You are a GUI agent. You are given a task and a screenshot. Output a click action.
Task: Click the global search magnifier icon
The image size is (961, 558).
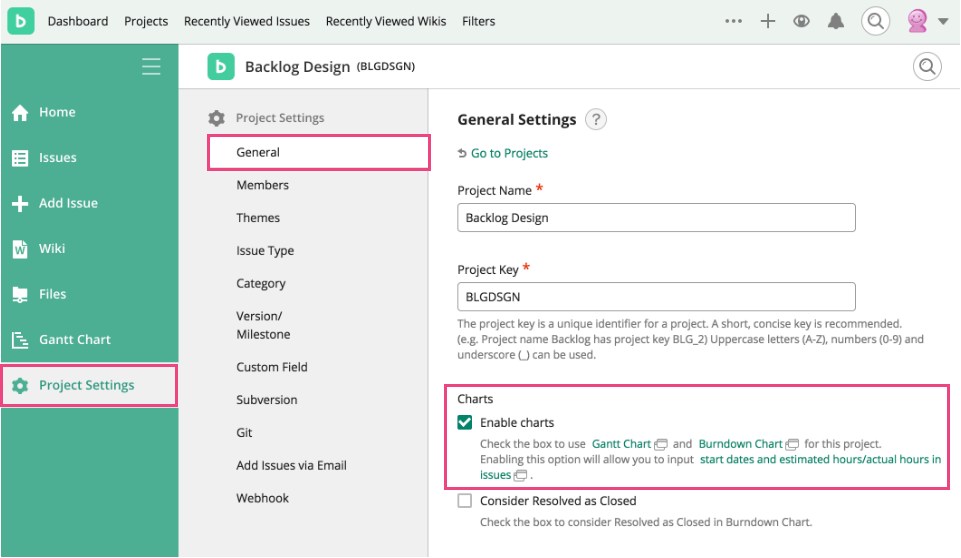pyautogui.click(x=875, y=21)
